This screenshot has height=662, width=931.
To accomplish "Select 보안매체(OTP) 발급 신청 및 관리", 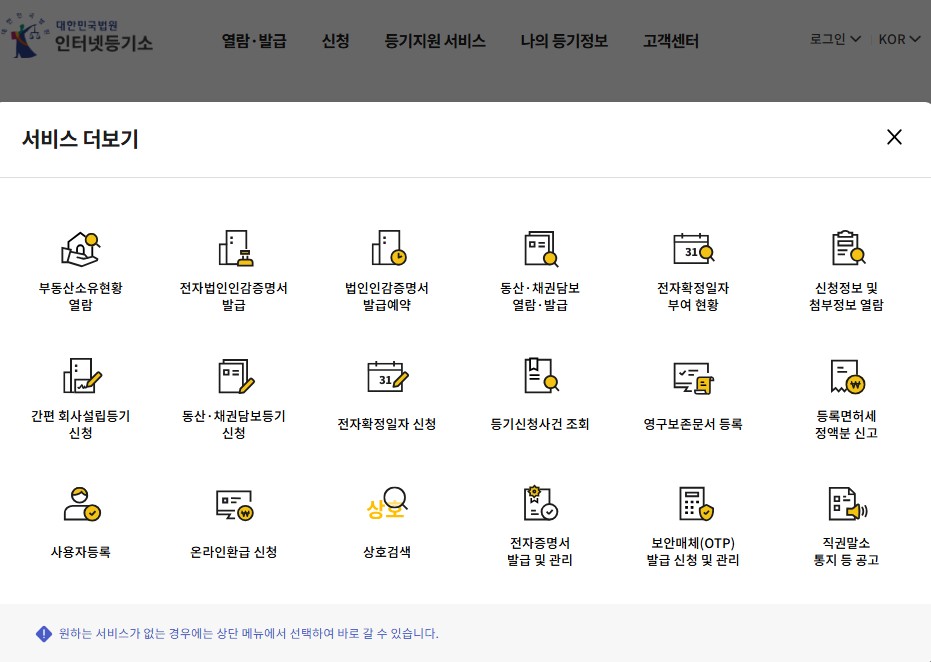I will point(693,522).
